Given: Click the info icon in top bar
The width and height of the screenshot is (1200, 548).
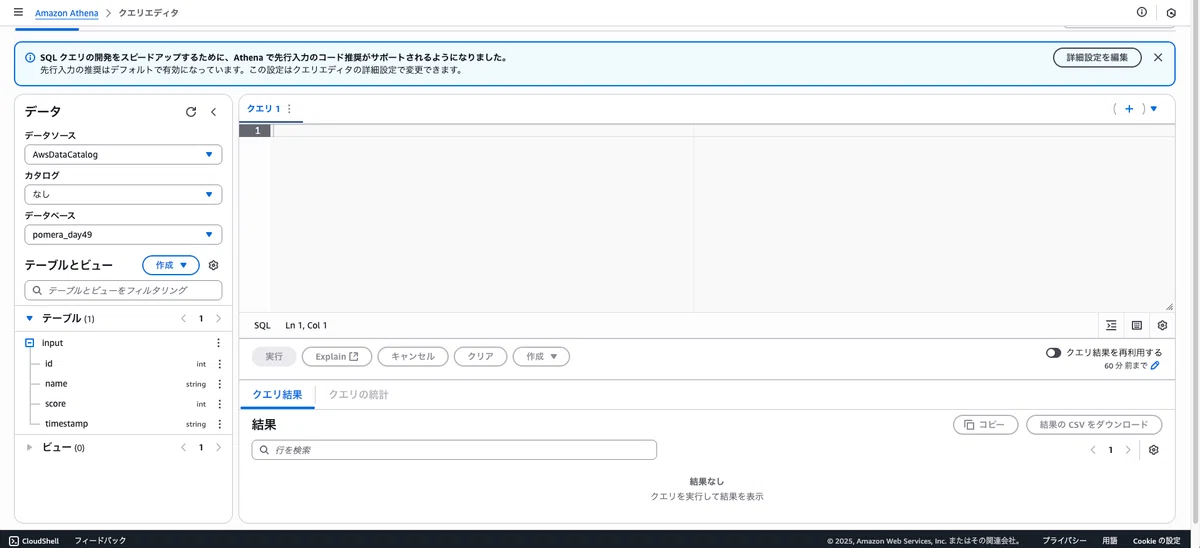Looking at the screenshot, I should (1142, 13).
